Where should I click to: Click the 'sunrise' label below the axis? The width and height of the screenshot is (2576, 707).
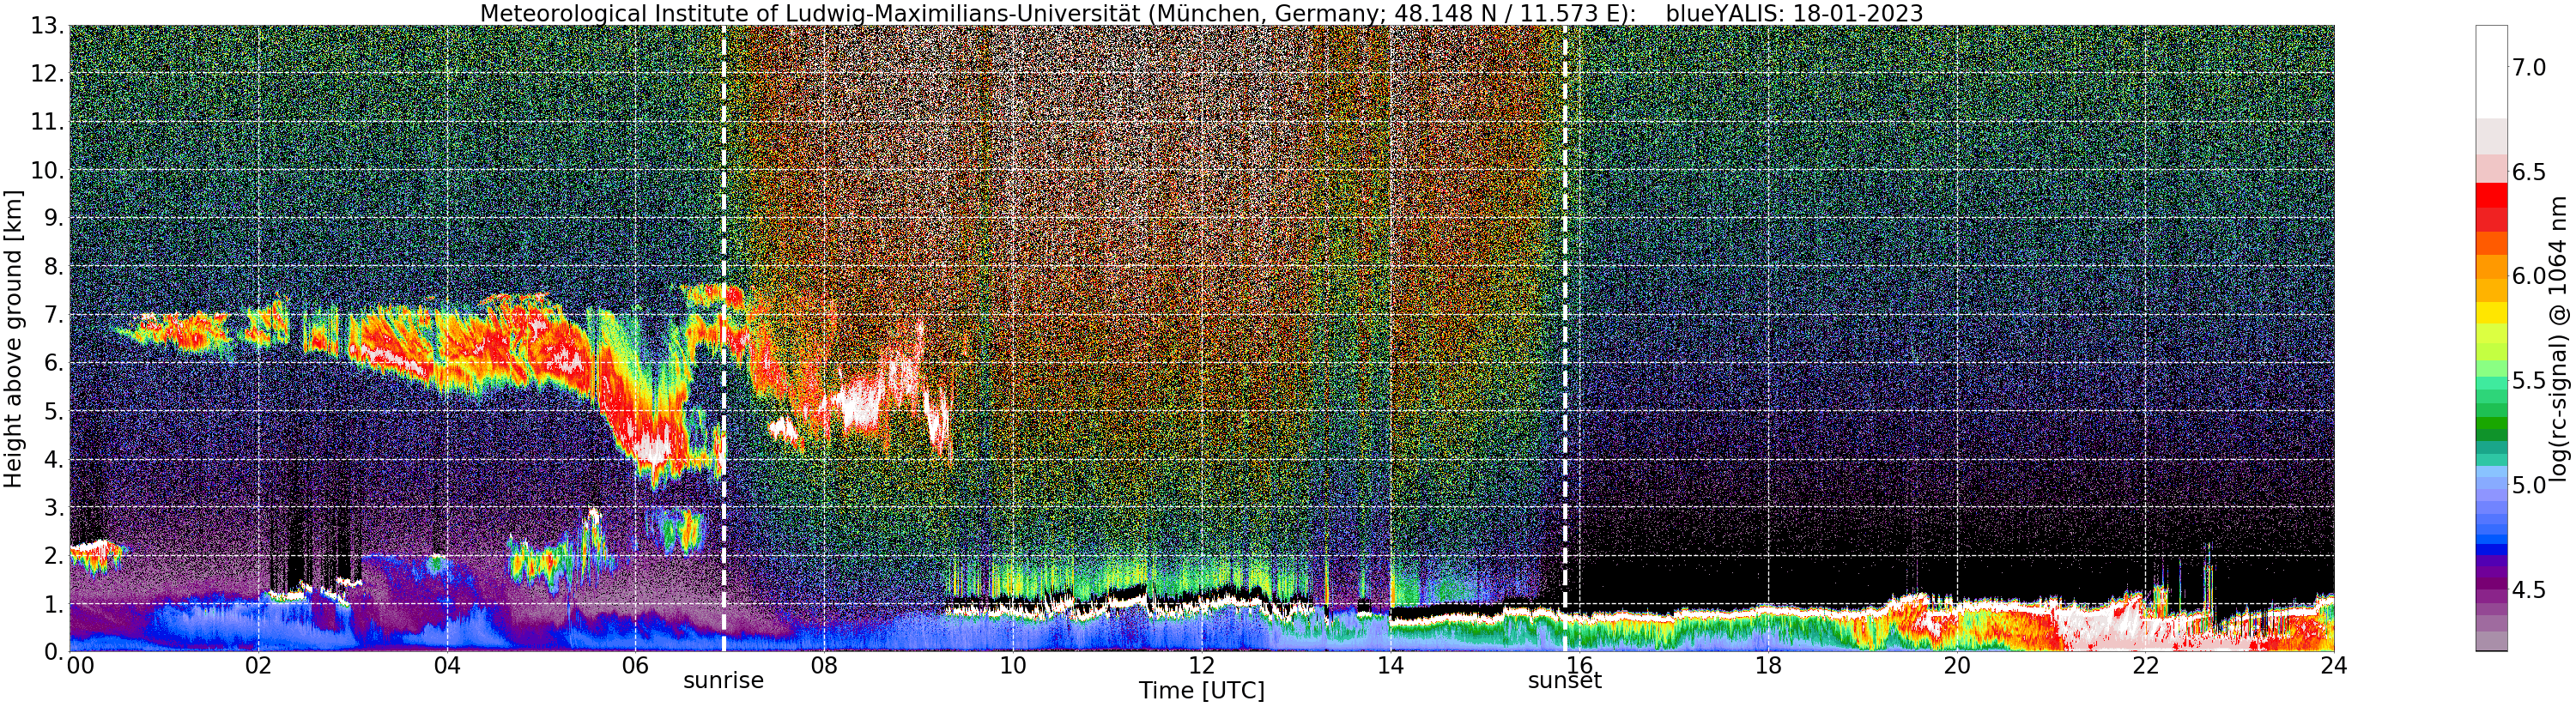tap(723, 681)
